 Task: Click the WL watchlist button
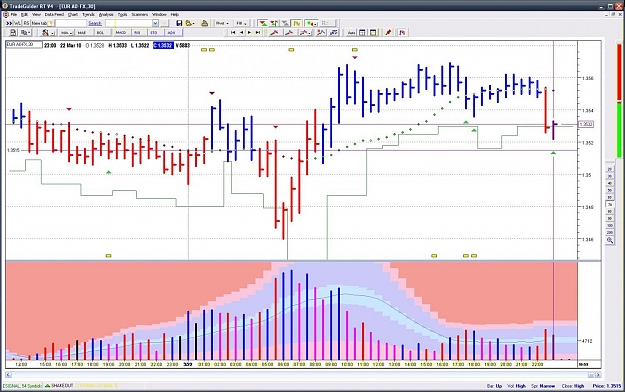pyautogui.click(x=17, y=23)
